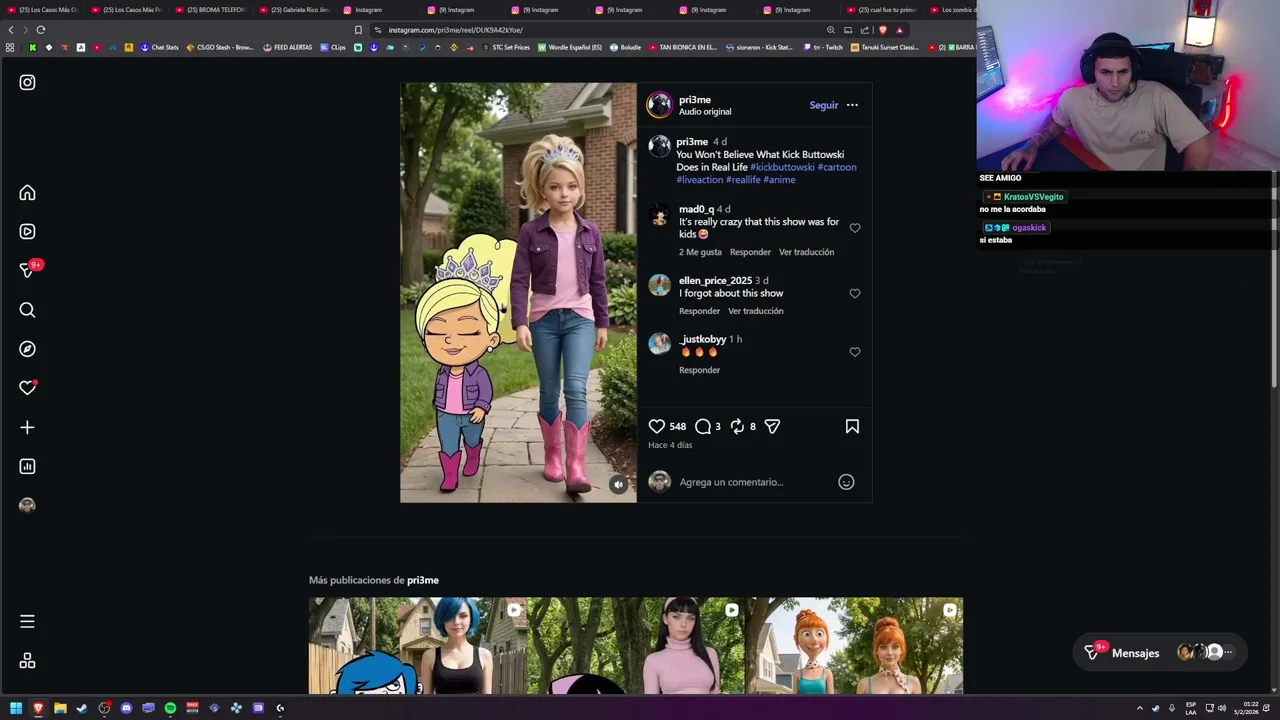Open pri3me link in Más publicaciones heading
The height and width of the screenshot is (720, 1280).
pyautogui.click(x=423, y=580)
